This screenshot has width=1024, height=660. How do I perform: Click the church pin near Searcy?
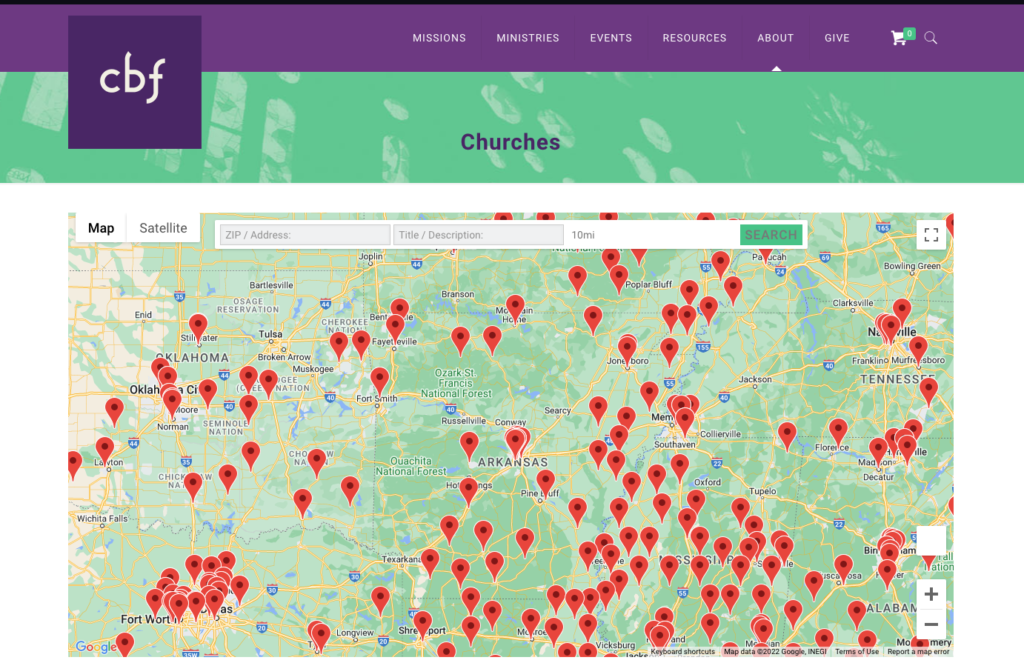point(598,411)
